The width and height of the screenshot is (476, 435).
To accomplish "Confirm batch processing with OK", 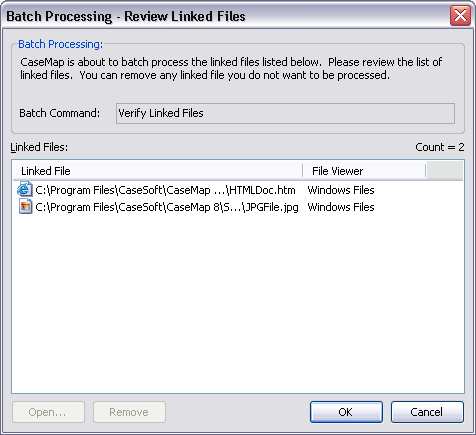I will tap(346, 412).
